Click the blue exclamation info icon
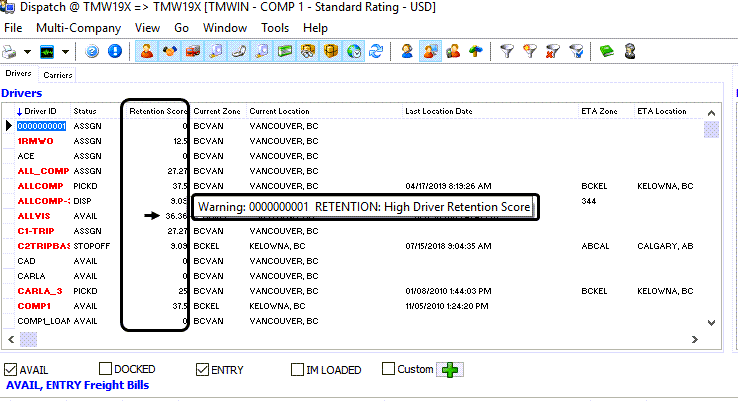This screenshot has height=402, width=738. coord(115,51)
